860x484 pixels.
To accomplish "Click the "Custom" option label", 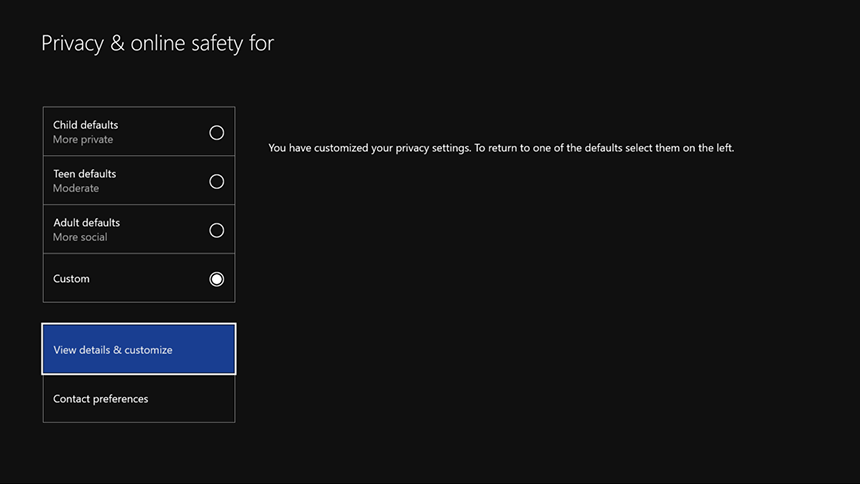I will pos(71,279).
